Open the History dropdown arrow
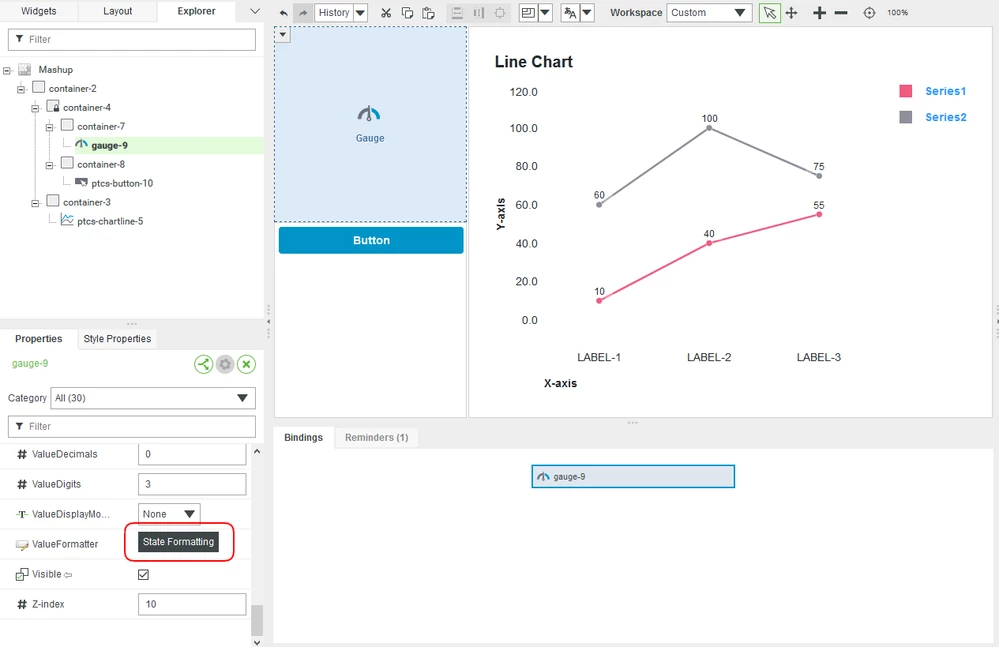The image size is (999, 648). [x=361, y=13]
